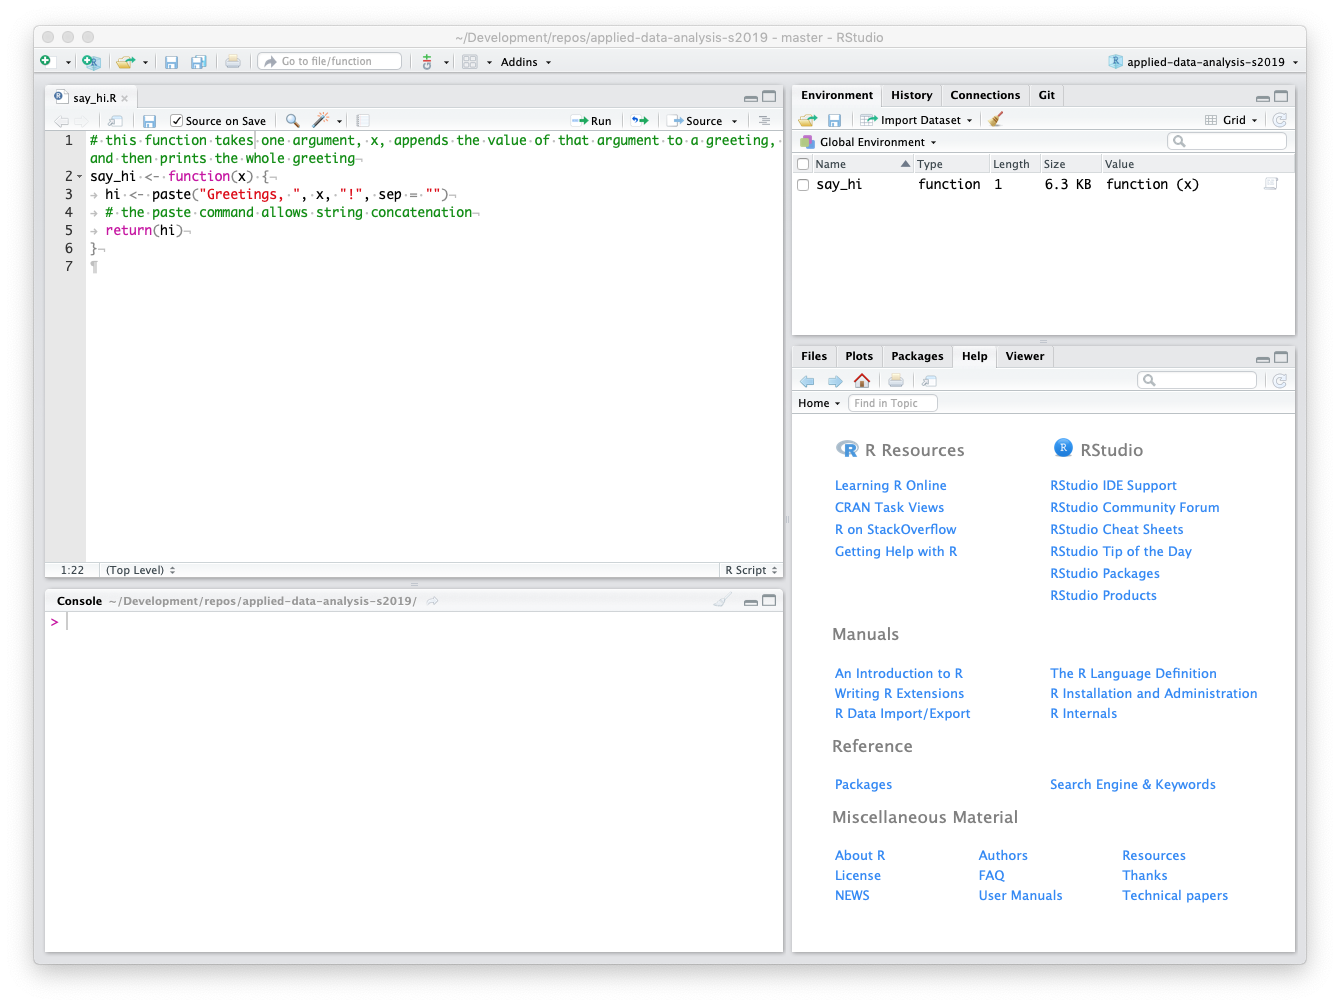Click the print icon in the main toolbar
The image size is (1340, 1006).
[233, 62]
